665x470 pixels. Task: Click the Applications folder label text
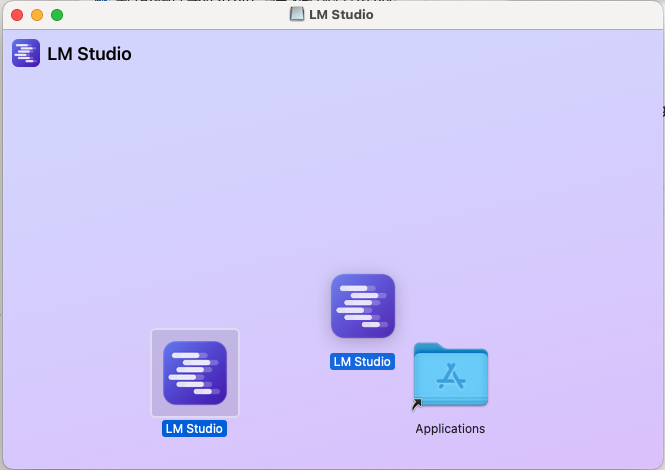(x=450, y=428)
